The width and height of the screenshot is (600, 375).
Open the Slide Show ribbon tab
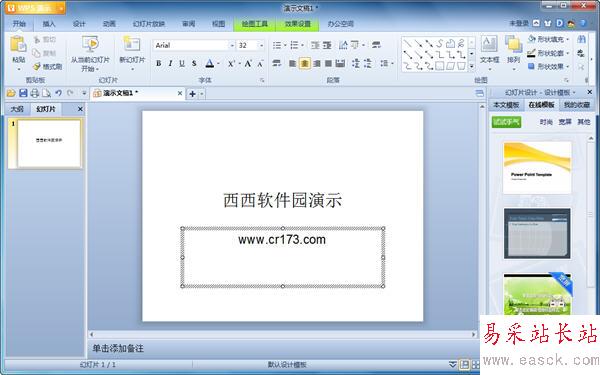click(148, 24)
